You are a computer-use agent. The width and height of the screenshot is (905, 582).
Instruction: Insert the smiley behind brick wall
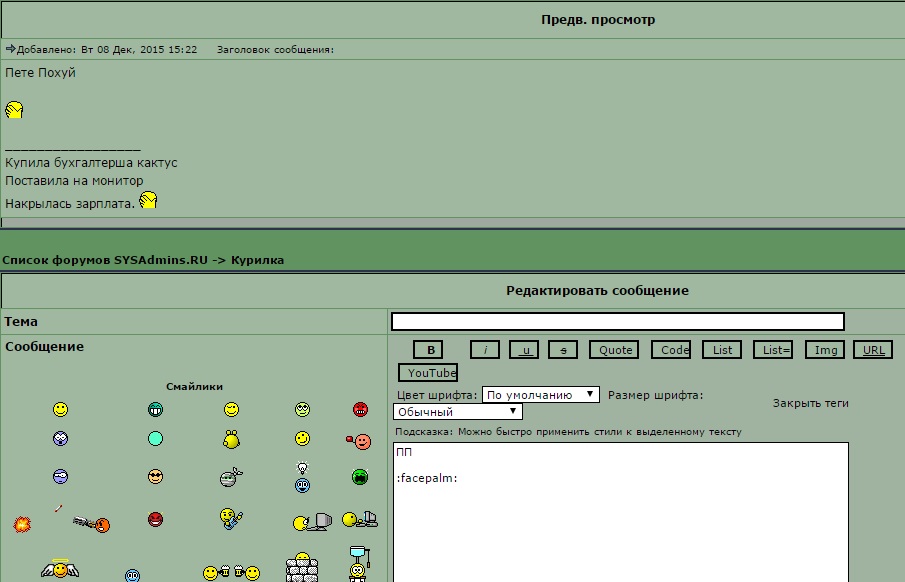point(302,567)
